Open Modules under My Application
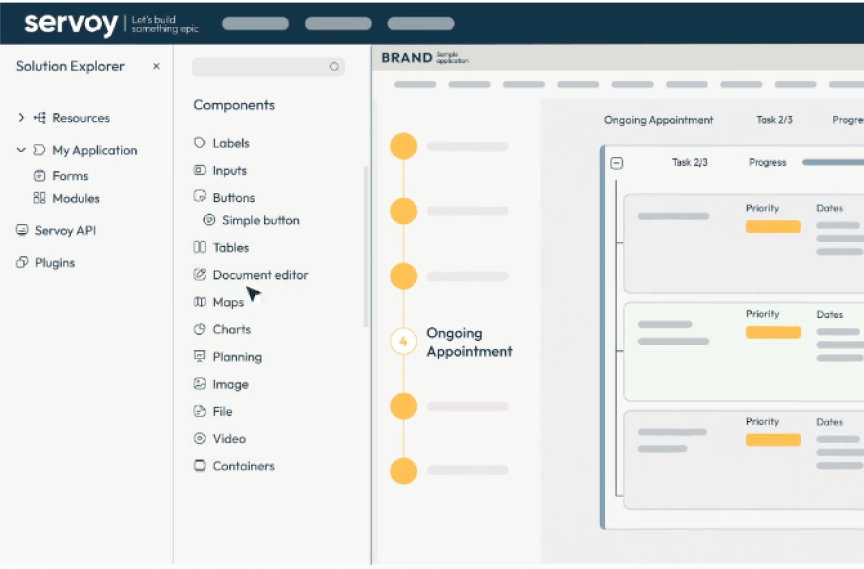This screenshot has height=569, width=864. tap(76, 198)
